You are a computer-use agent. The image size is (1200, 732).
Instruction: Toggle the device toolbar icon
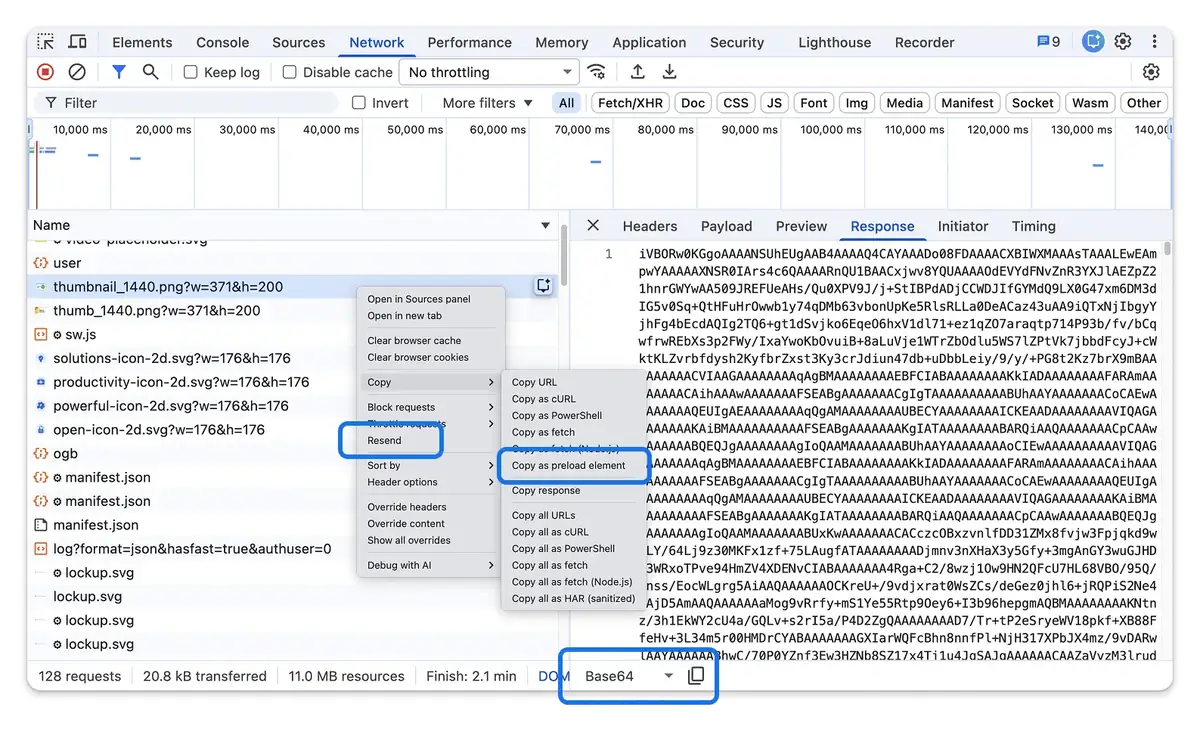77,42
